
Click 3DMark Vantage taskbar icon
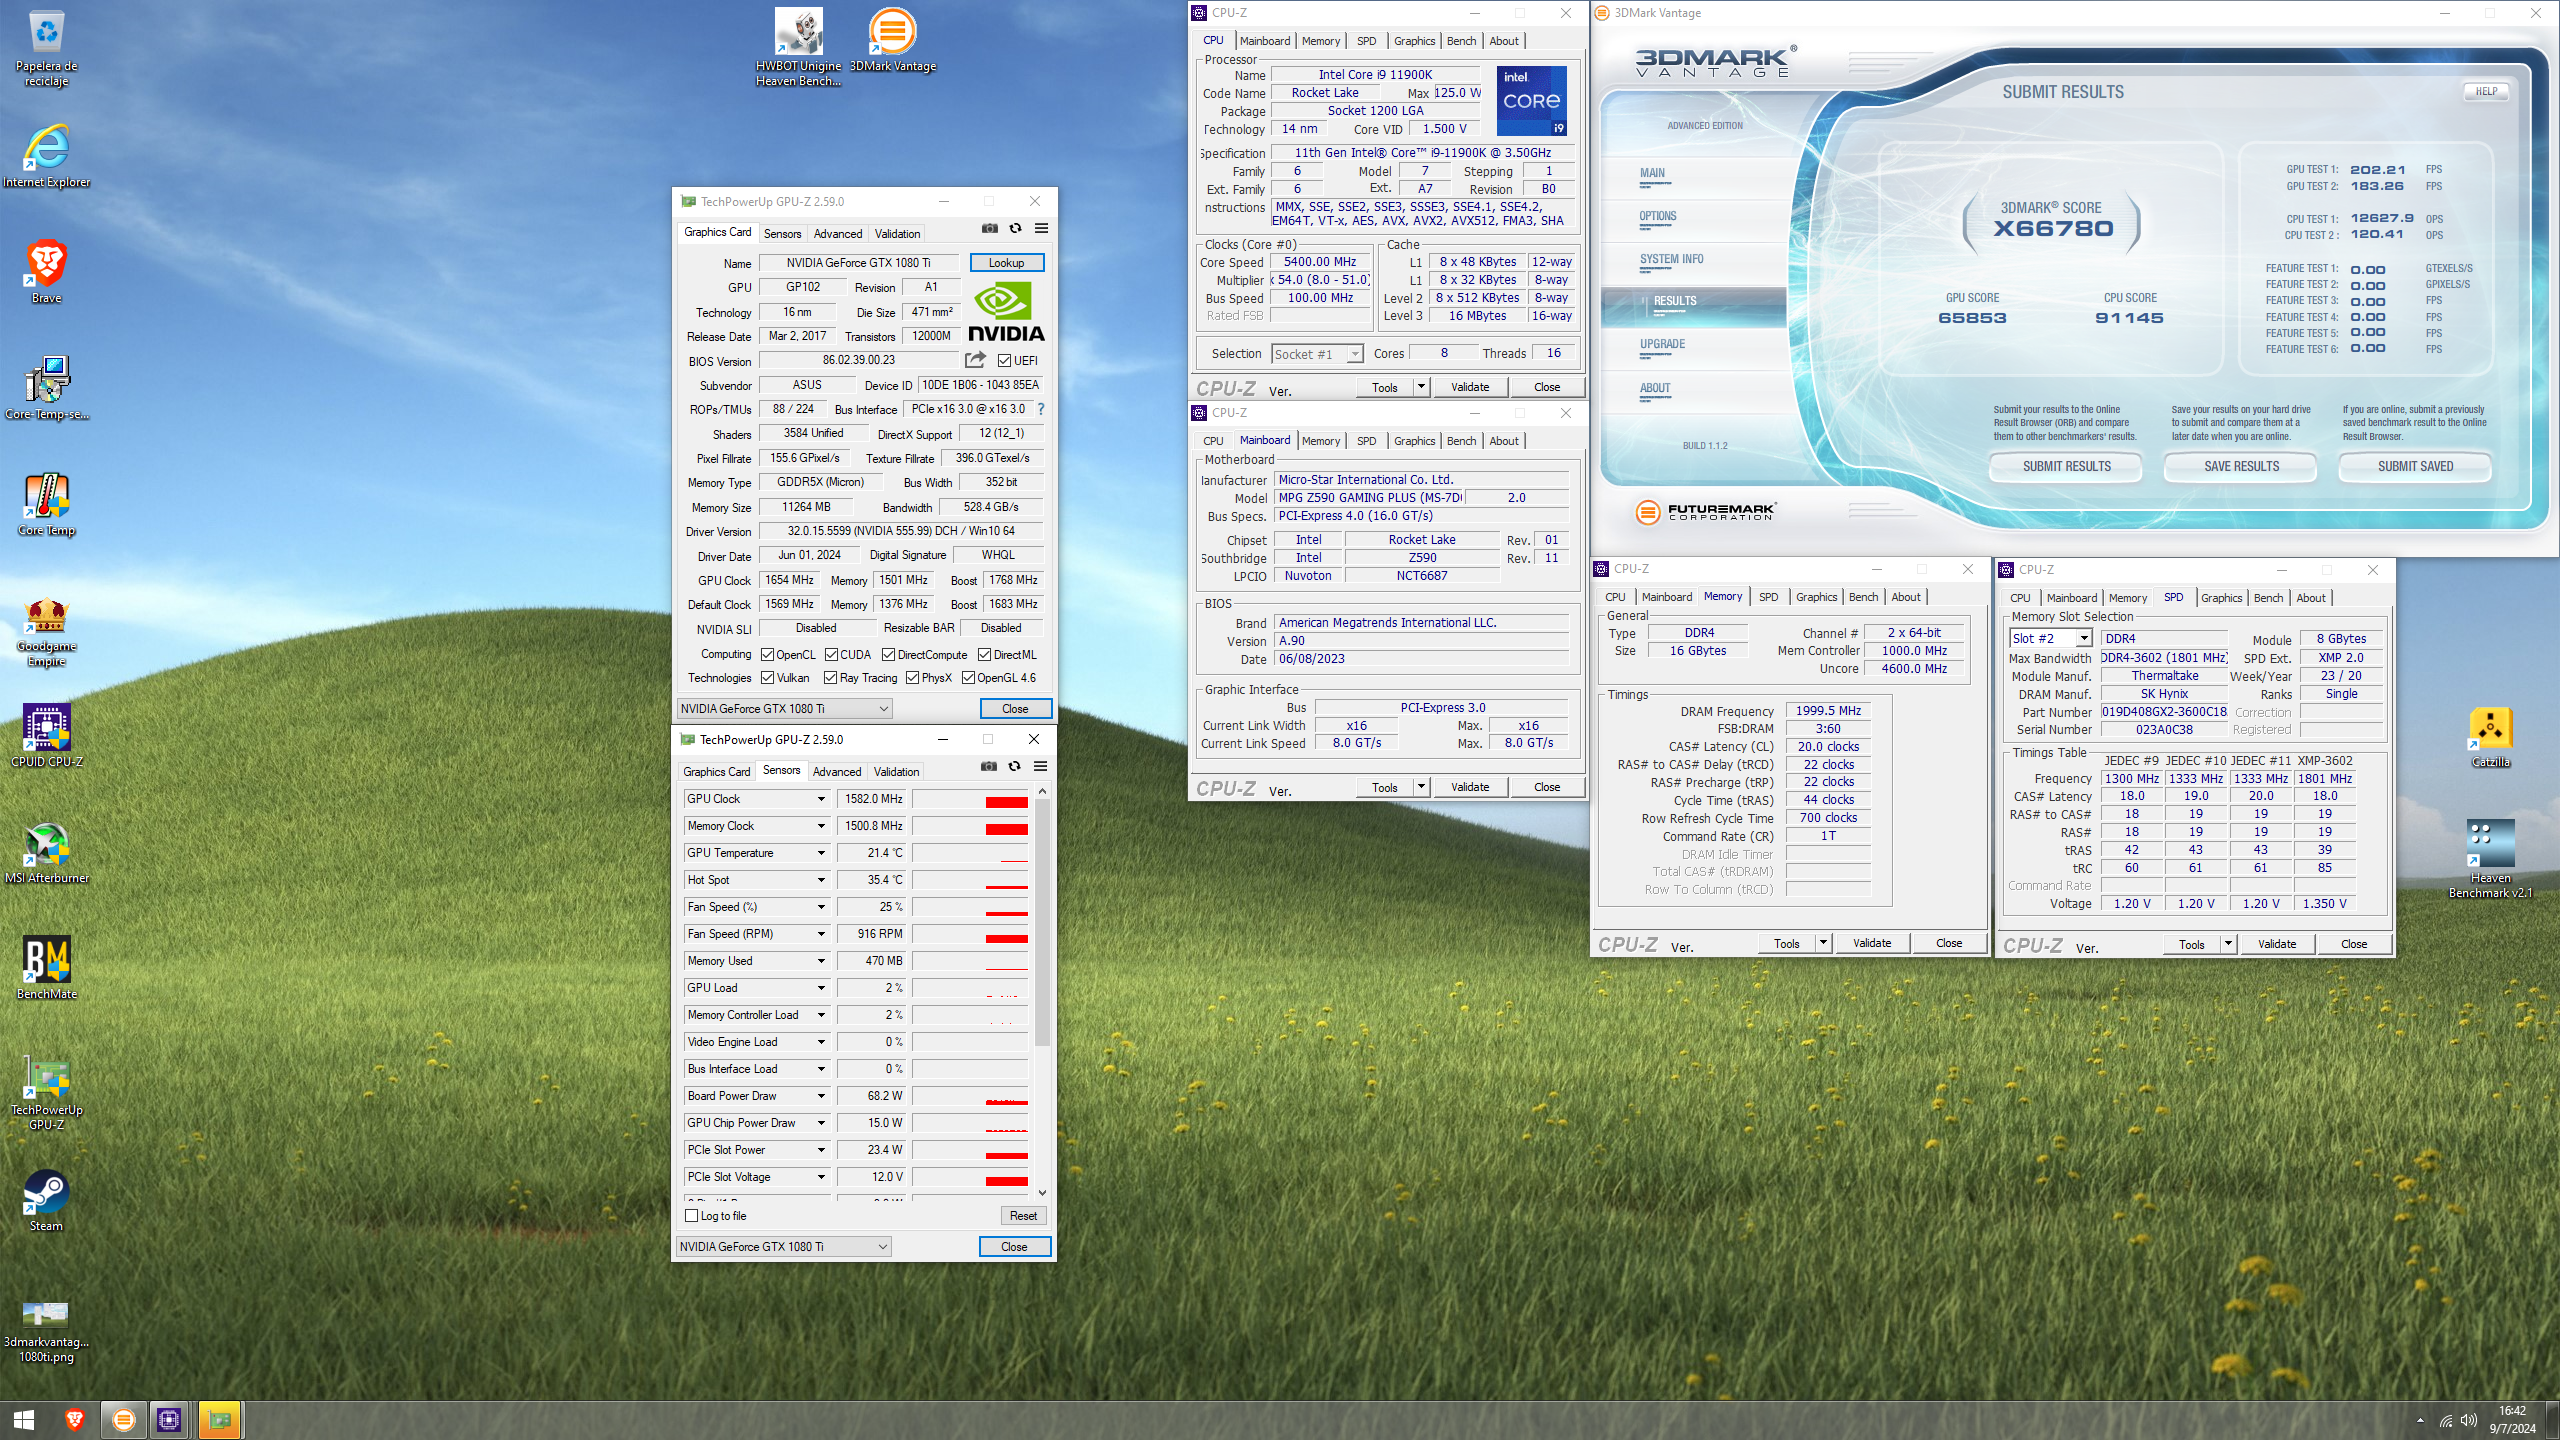[123, 1420]
